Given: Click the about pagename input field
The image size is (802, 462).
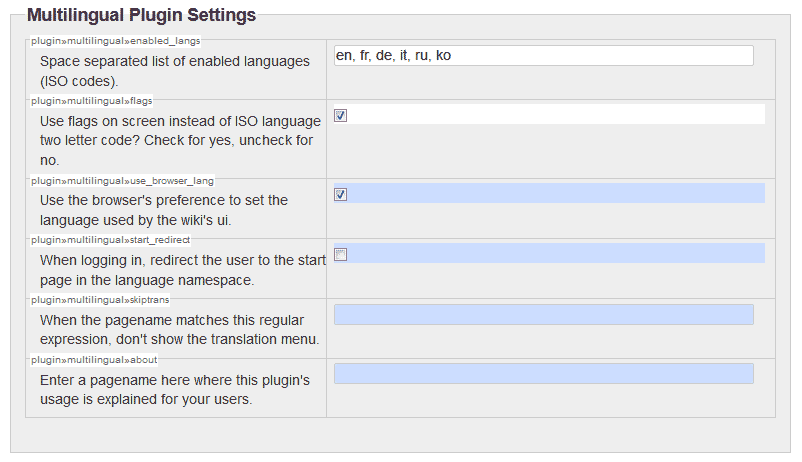Looking at the screenshot, I should (543, 374).
